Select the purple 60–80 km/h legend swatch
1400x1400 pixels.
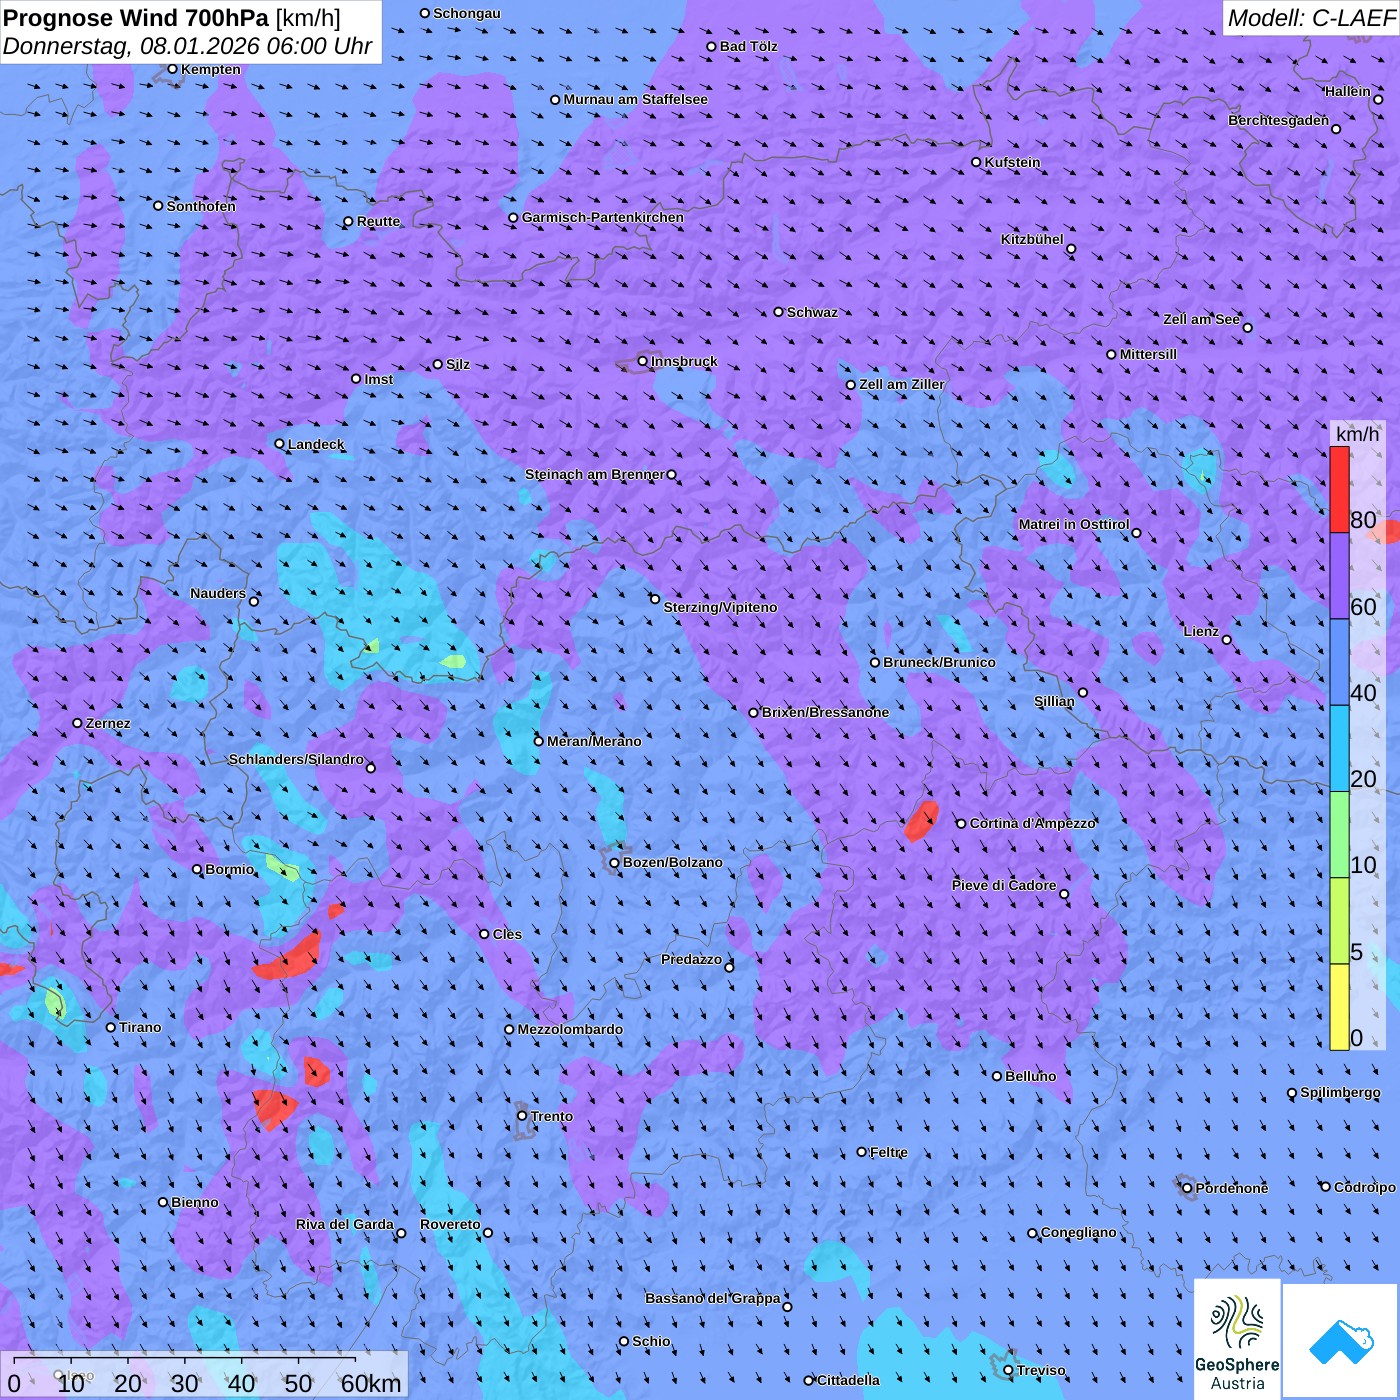1339,576
